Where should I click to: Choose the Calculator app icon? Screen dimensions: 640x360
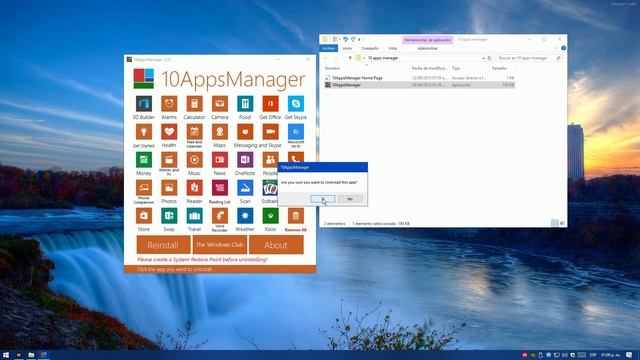(x=194, y=104)
